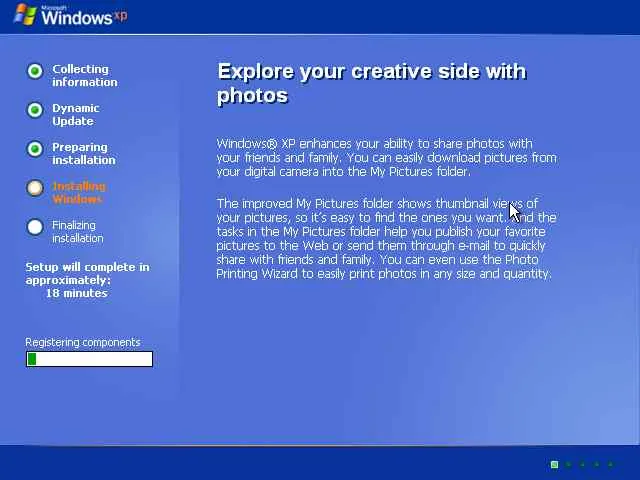Click the Installing Windows step indicator
Viewport: 640px width, 480px height.
click(x=35, y=188)
